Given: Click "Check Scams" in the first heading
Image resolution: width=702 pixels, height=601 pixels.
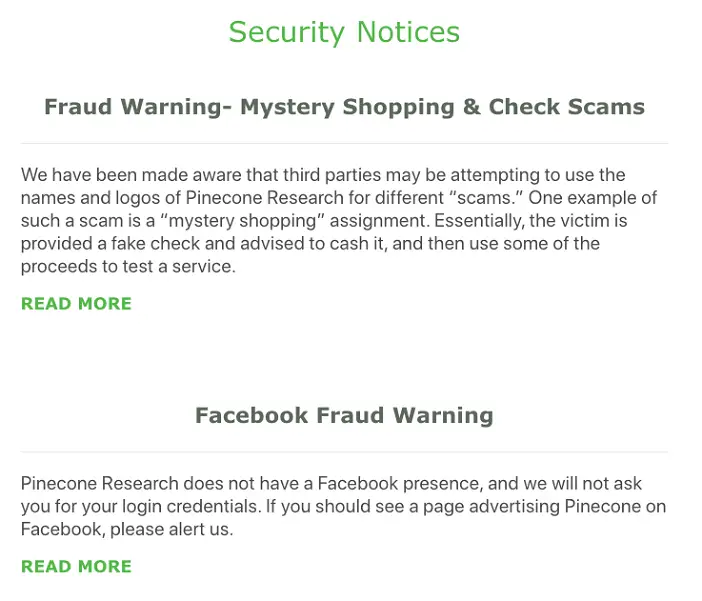Looking at the screenshot, I should pos(566,107).
